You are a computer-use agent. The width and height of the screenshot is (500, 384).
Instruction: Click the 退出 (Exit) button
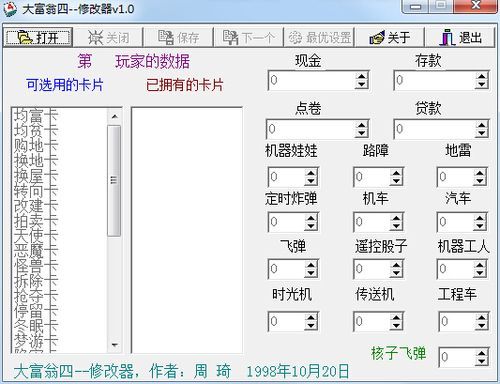pyautogui.click(x=460, y=37)
